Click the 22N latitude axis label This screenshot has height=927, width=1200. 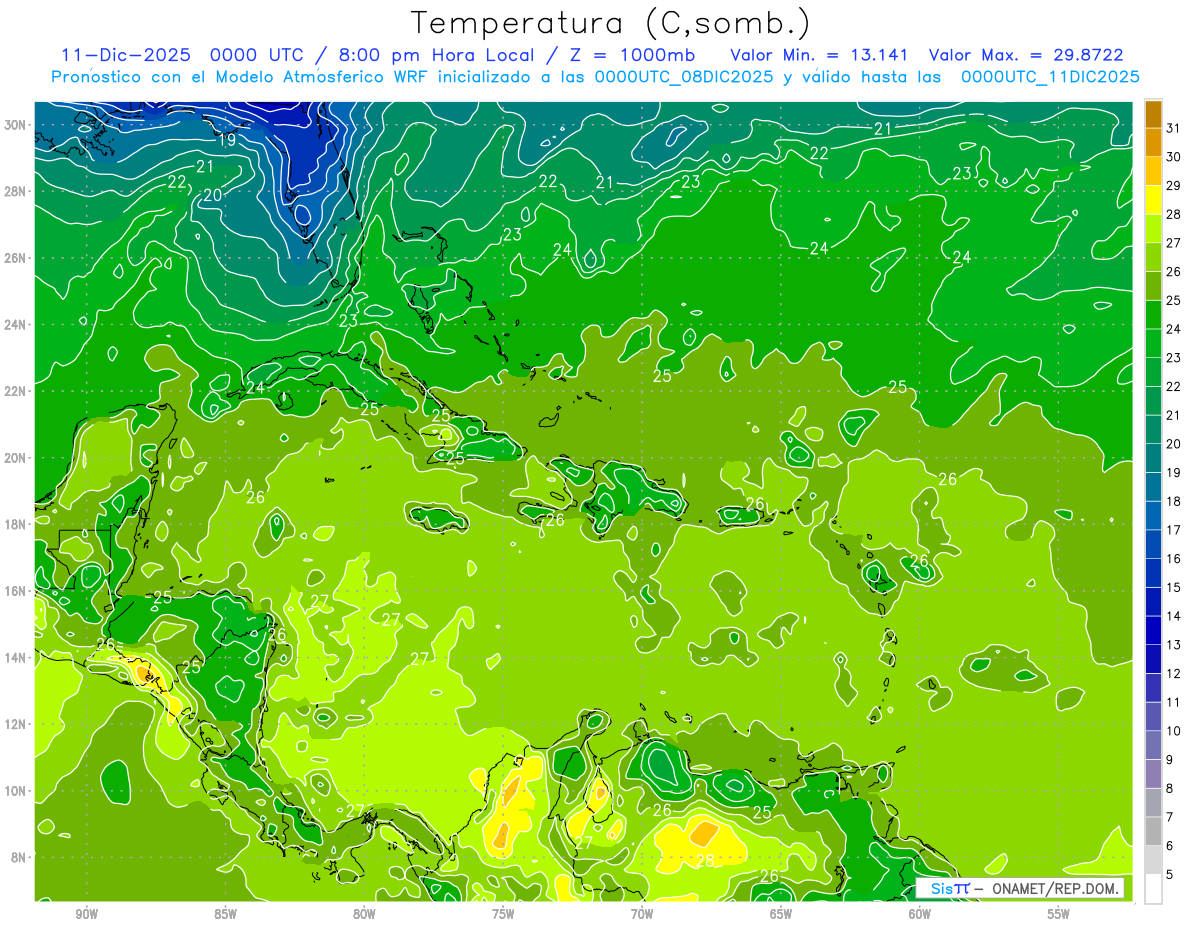[x=16, y=391]
